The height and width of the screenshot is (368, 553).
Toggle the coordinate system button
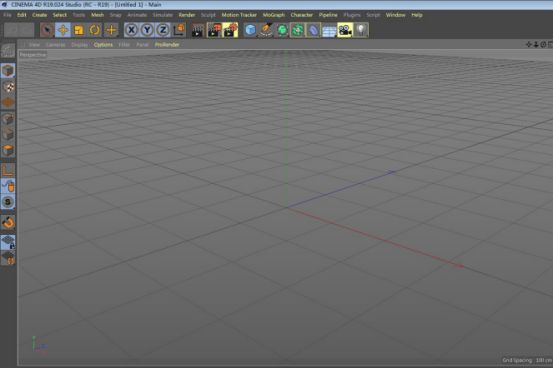(x=179, y=30)
